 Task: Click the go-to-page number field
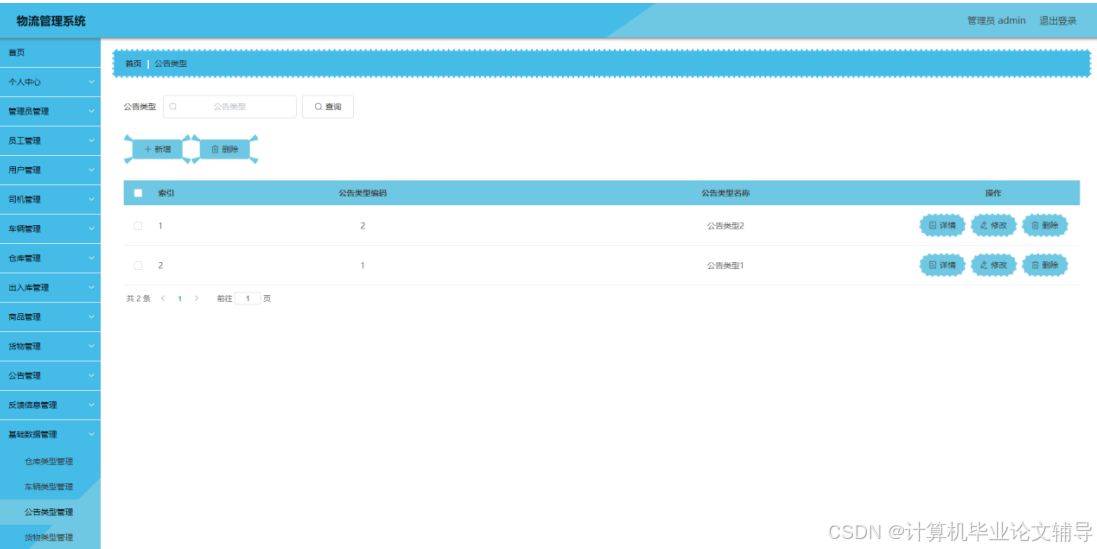coord(248,299)
